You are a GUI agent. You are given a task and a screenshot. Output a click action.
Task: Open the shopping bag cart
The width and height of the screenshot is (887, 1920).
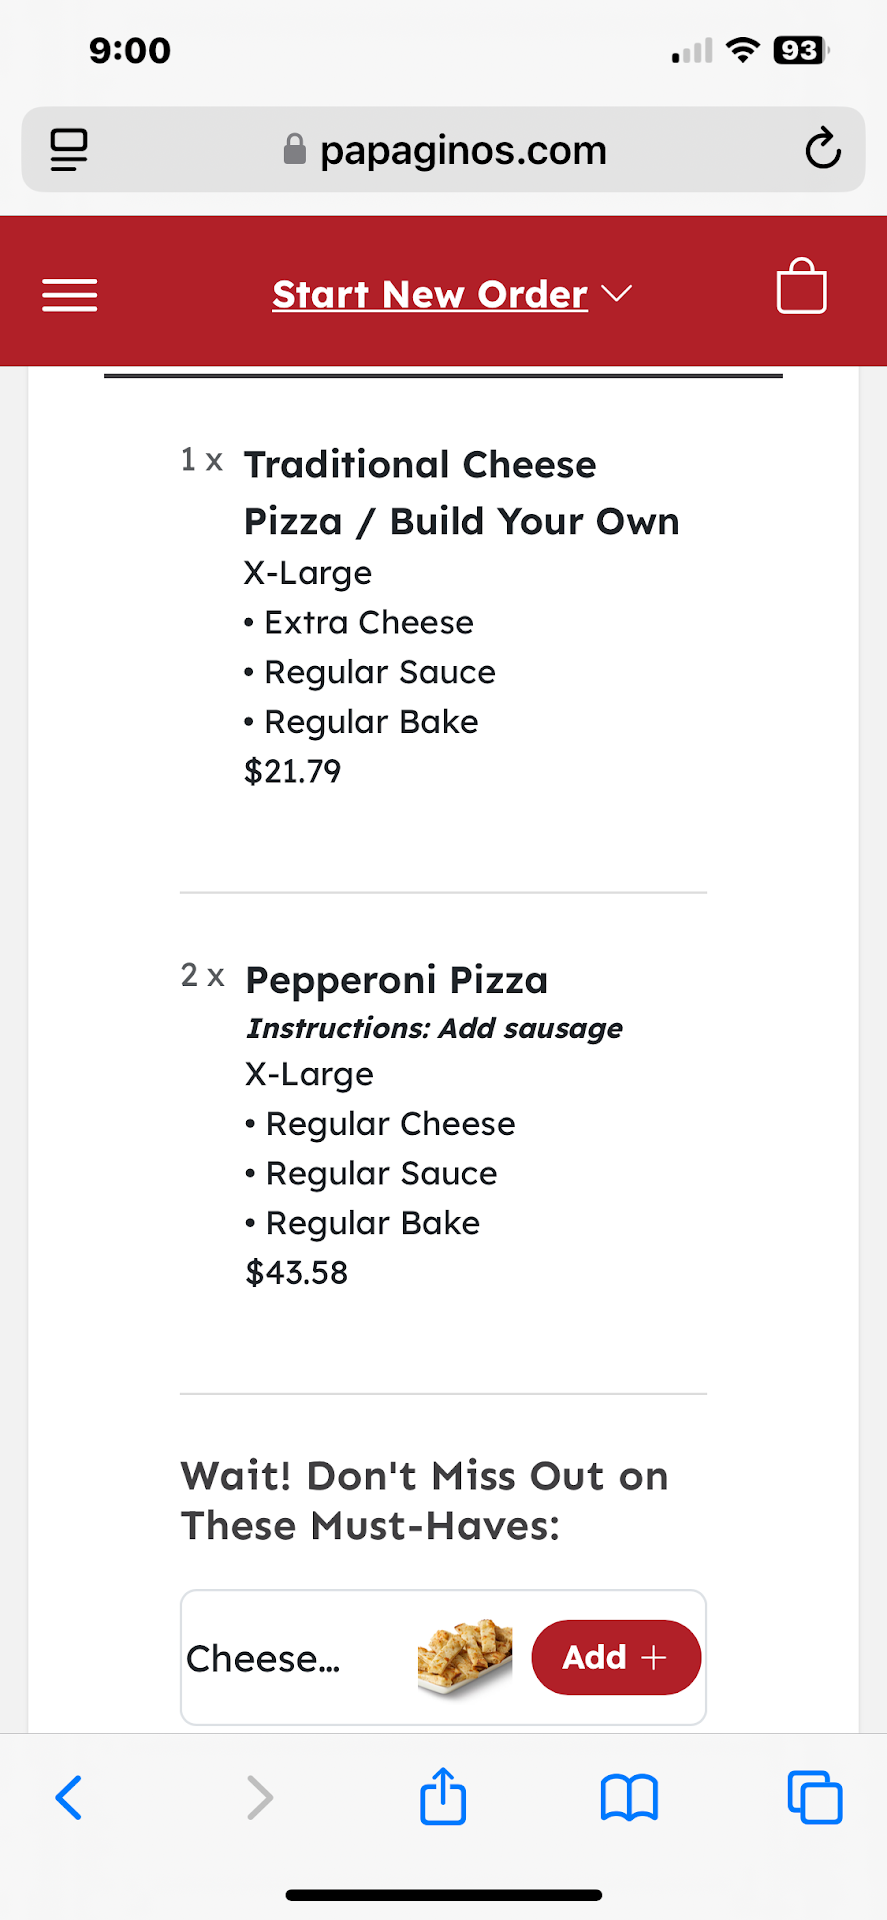pyautogui.click(x=801, y=287)
